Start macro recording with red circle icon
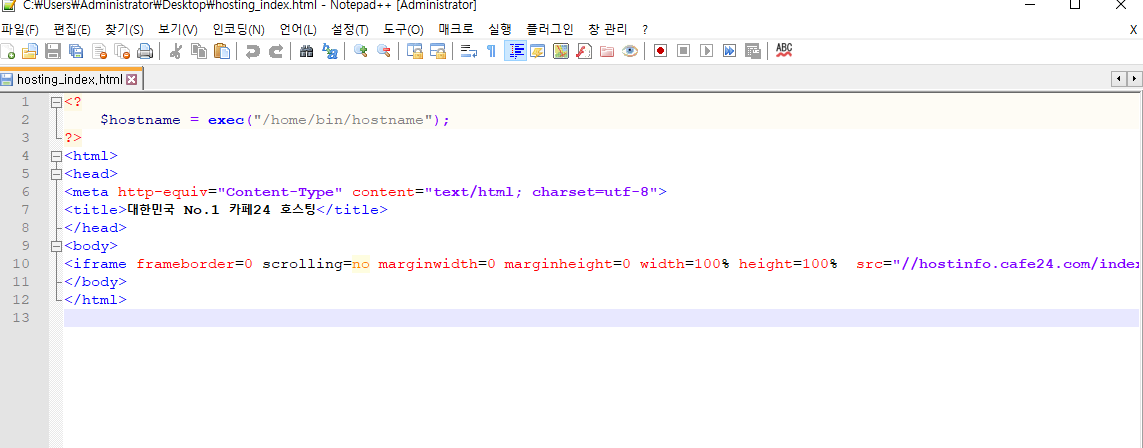This screenshot has width=1143, height=448. coord(660,51)
